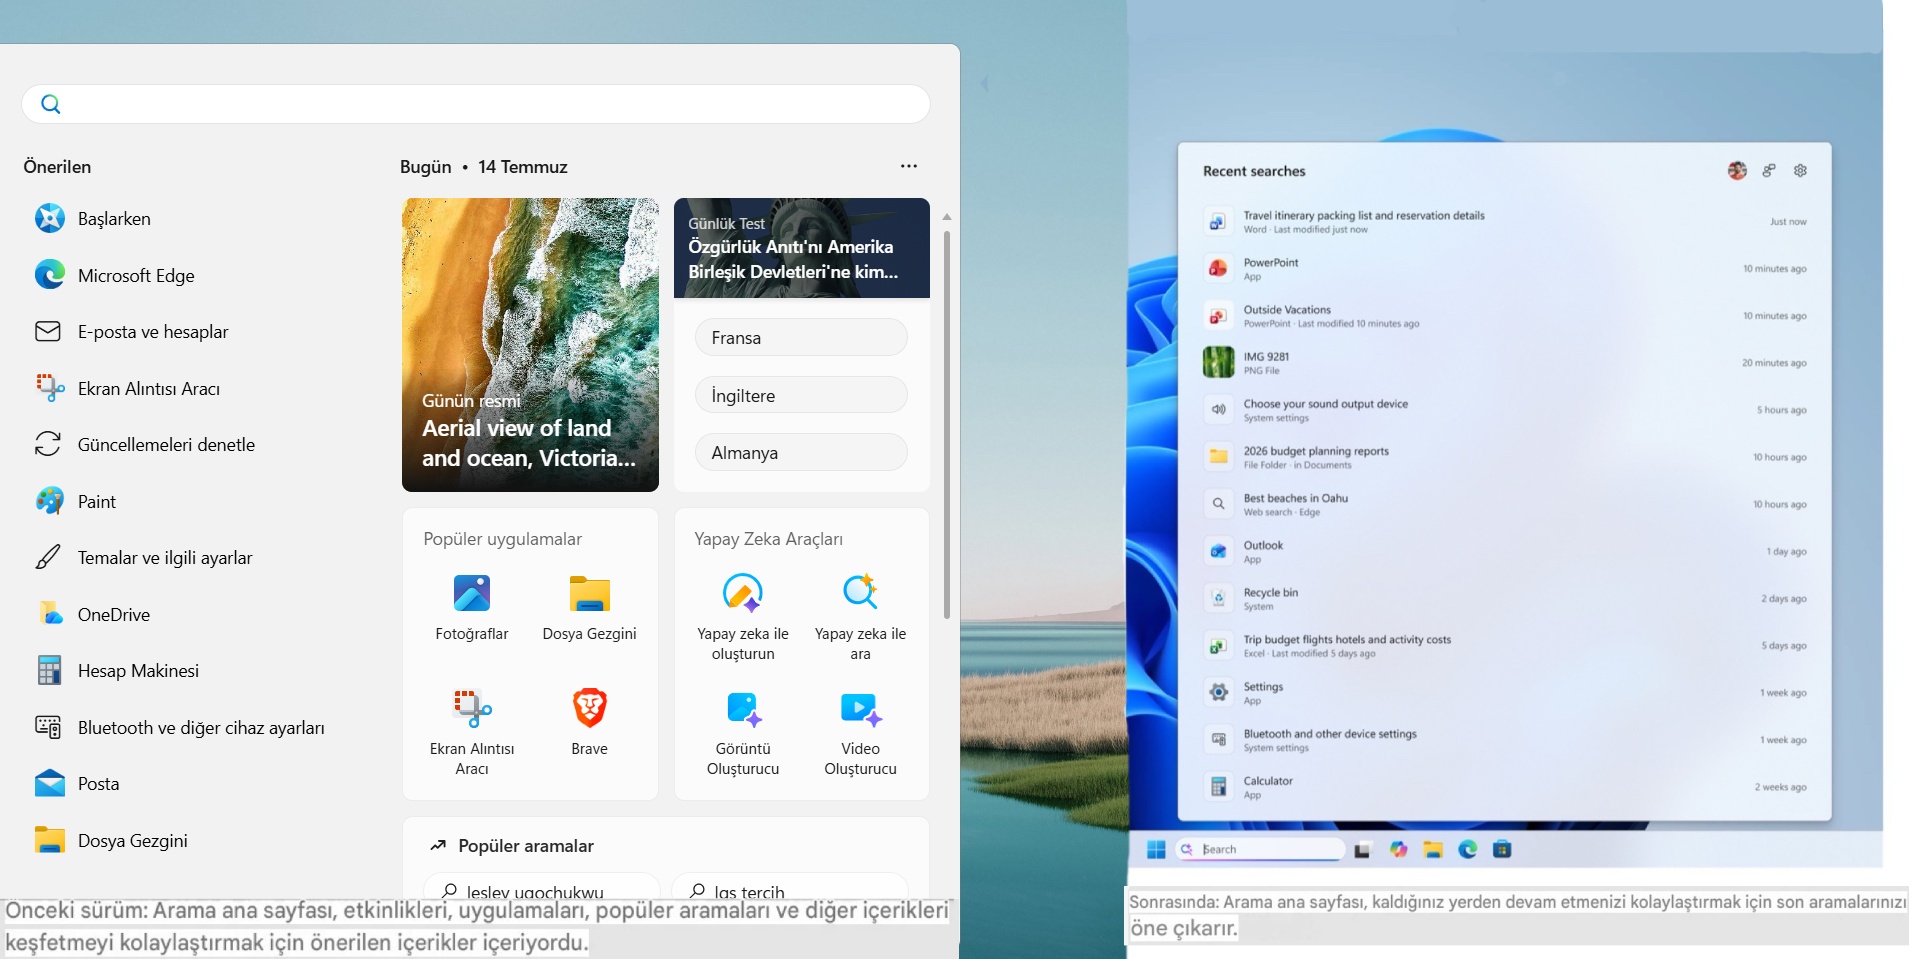Click the vertical scrollbar in the search panel
Image resolution: width=1918 pixels, height=959 pixels.
click(x=946, y=425)
